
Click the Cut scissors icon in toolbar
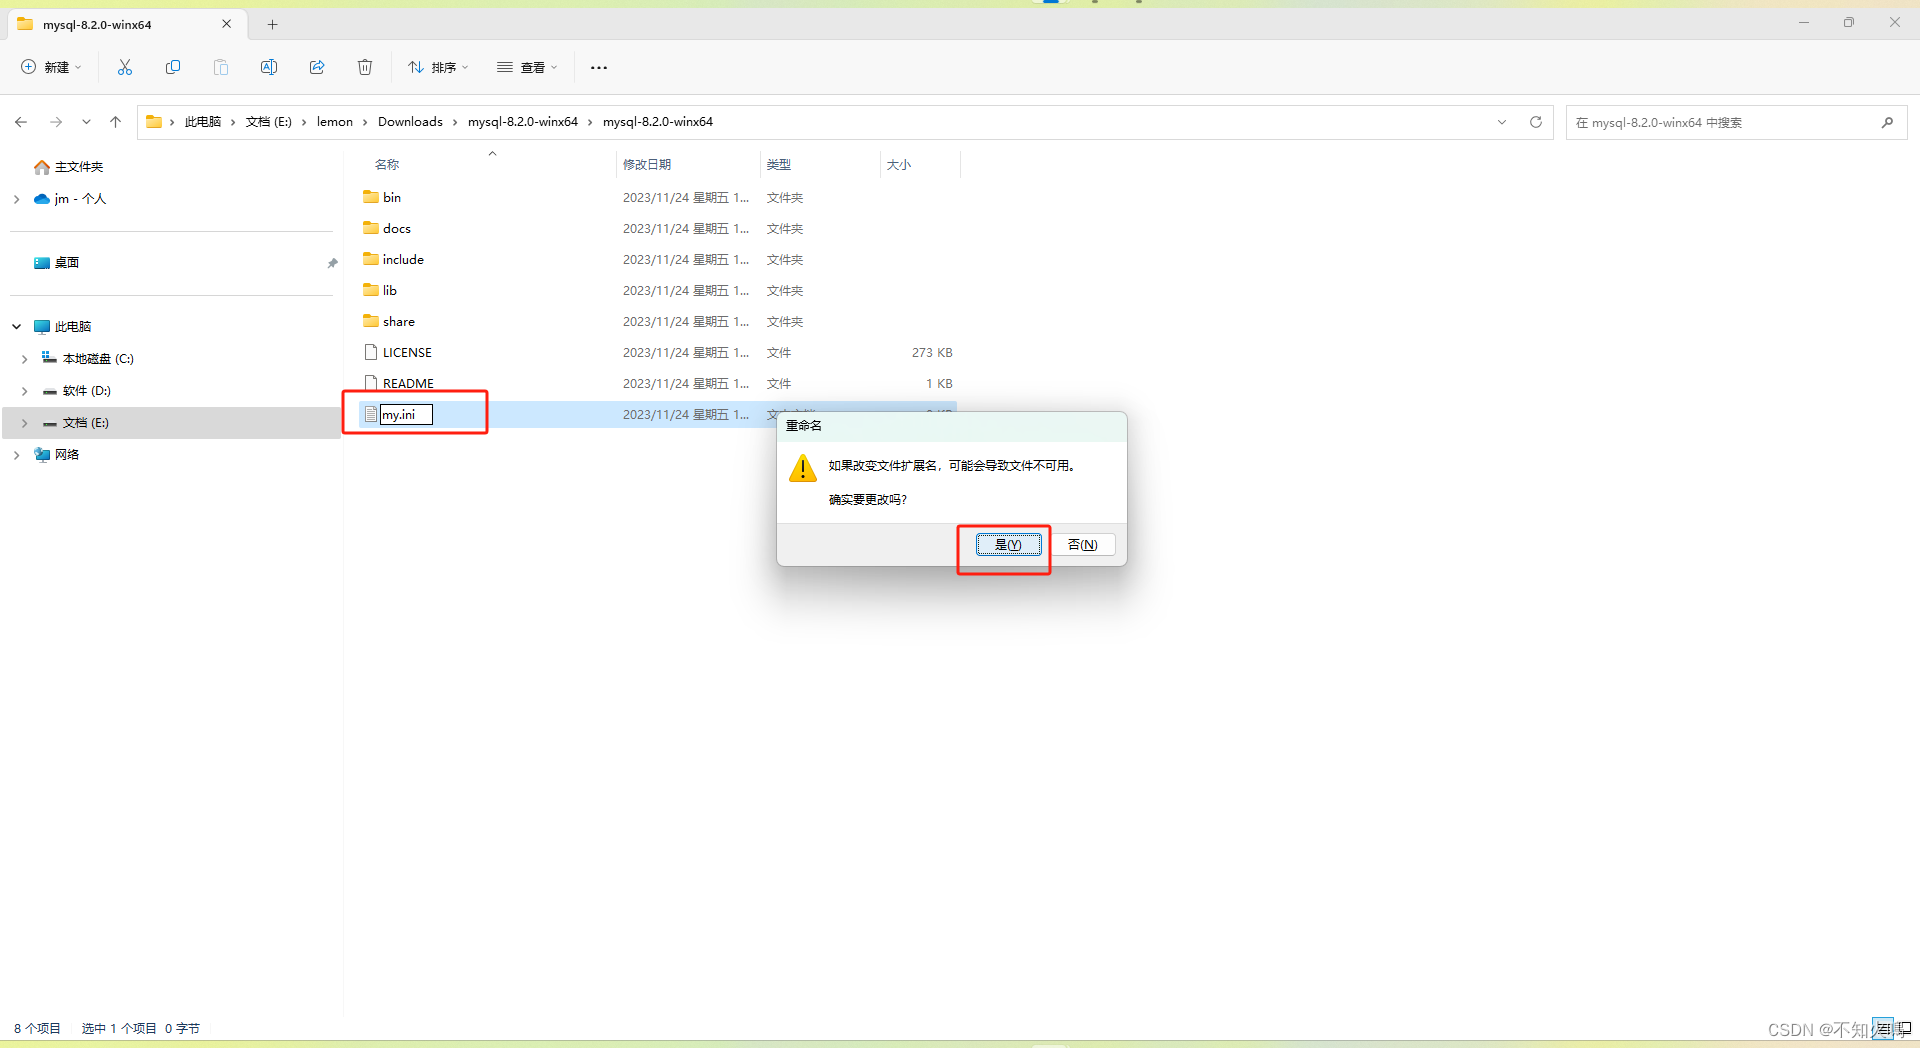(x=125, y=67)
